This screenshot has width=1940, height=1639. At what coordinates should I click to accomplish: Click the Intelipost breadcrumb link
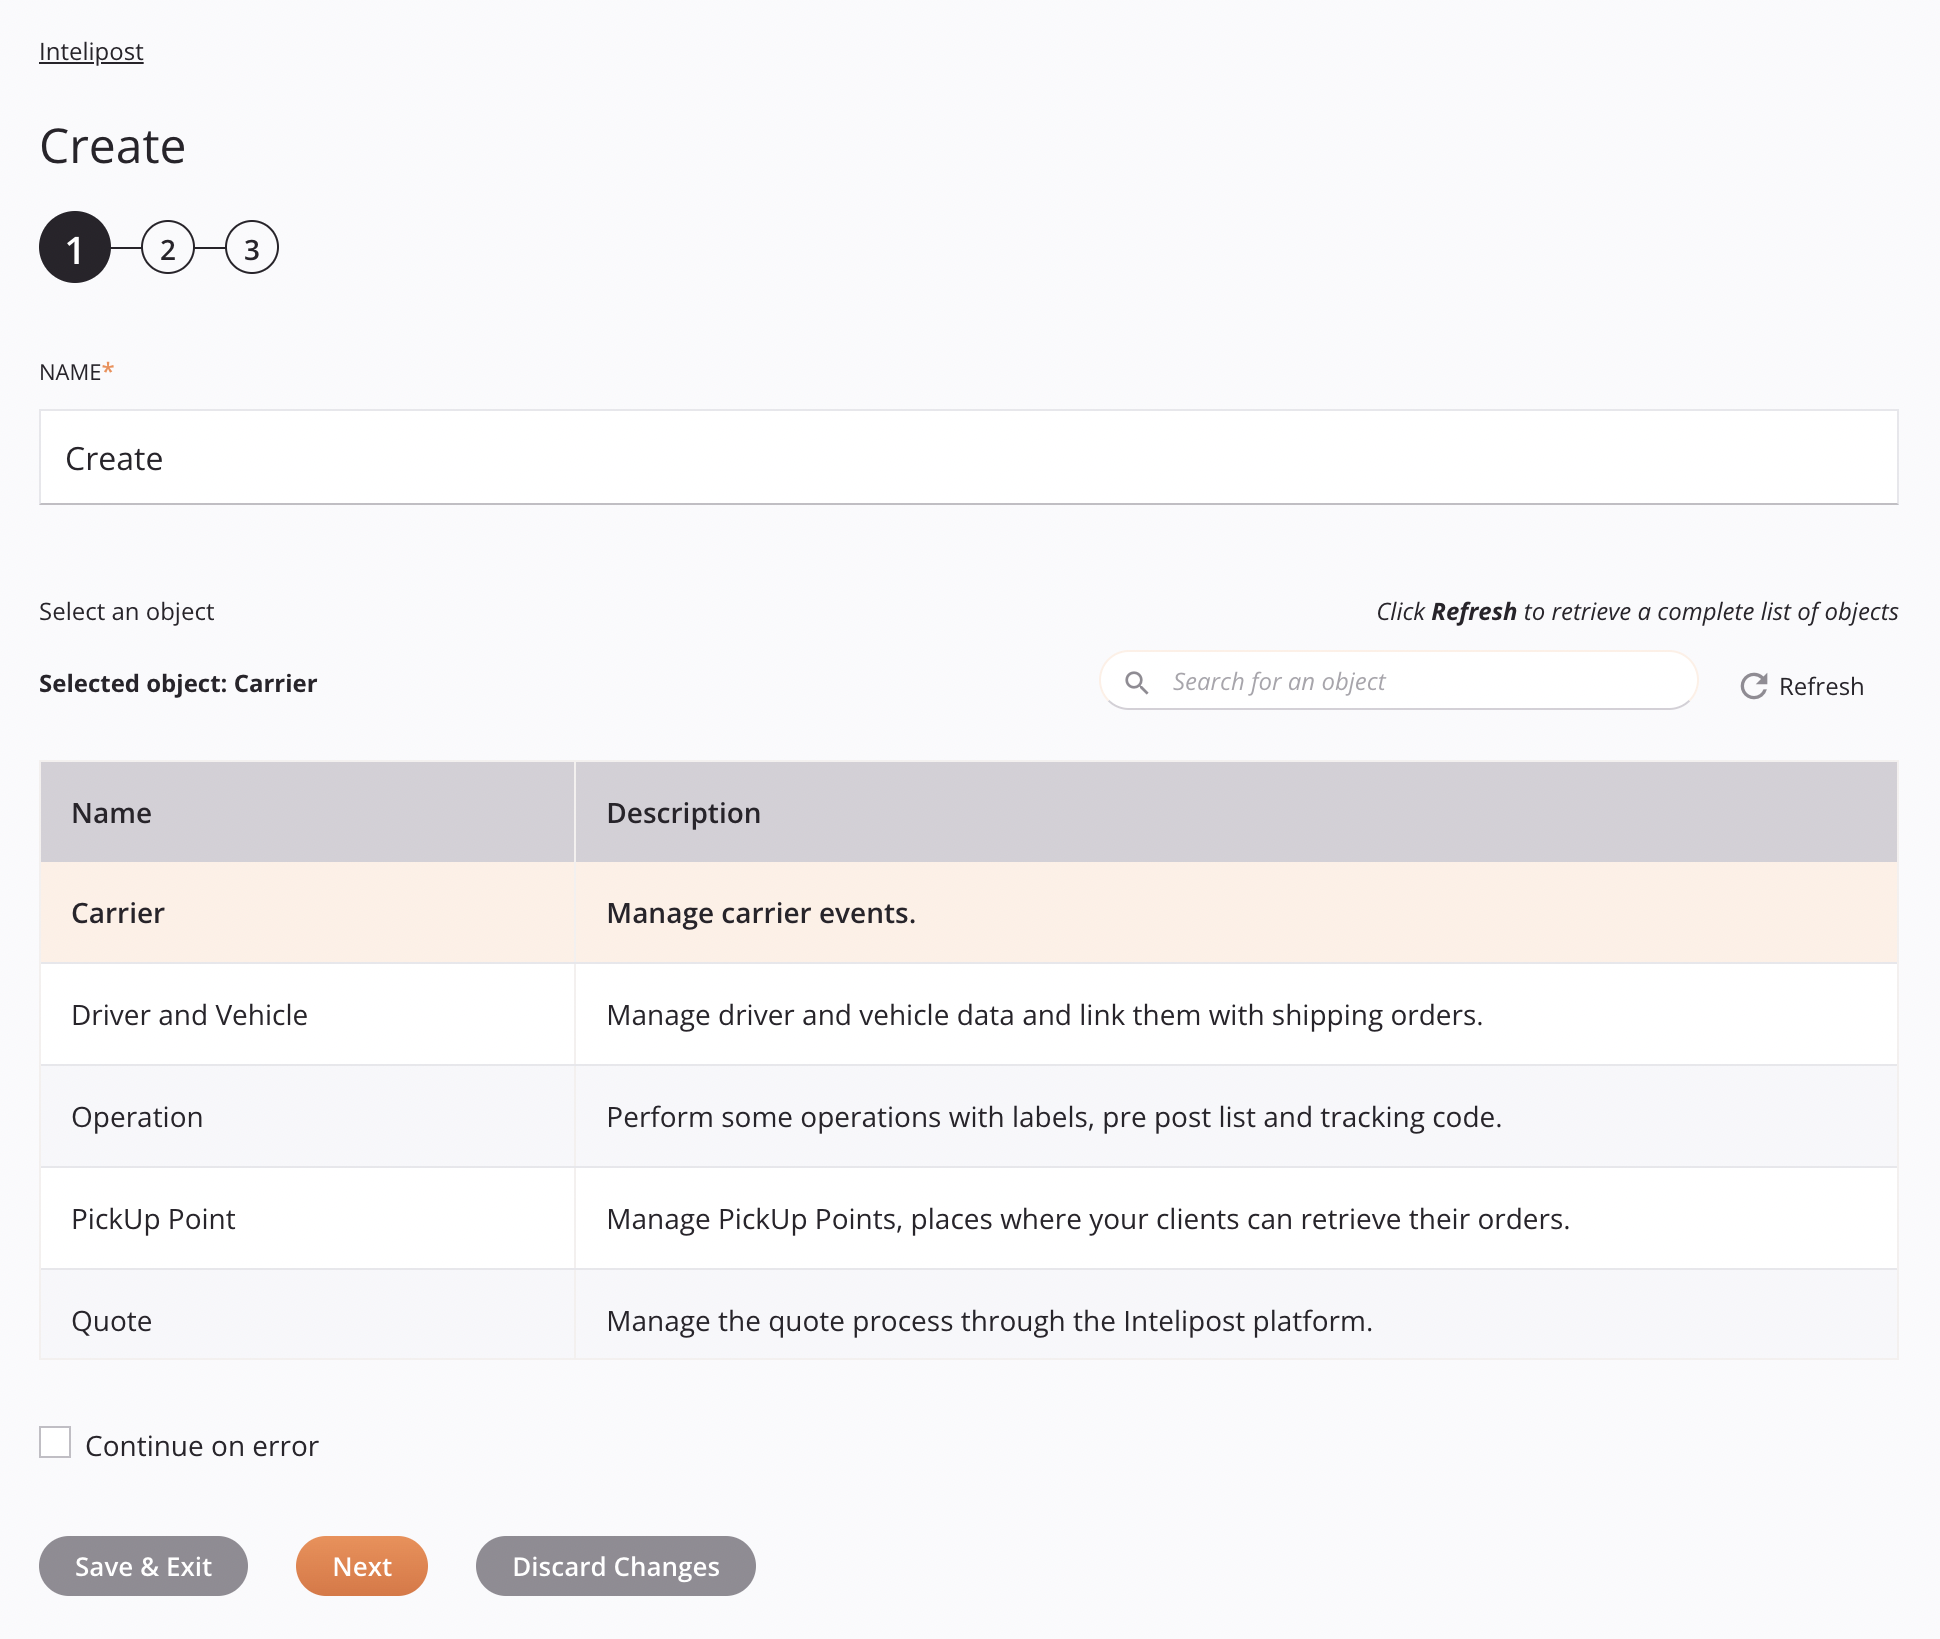(91, 50)
